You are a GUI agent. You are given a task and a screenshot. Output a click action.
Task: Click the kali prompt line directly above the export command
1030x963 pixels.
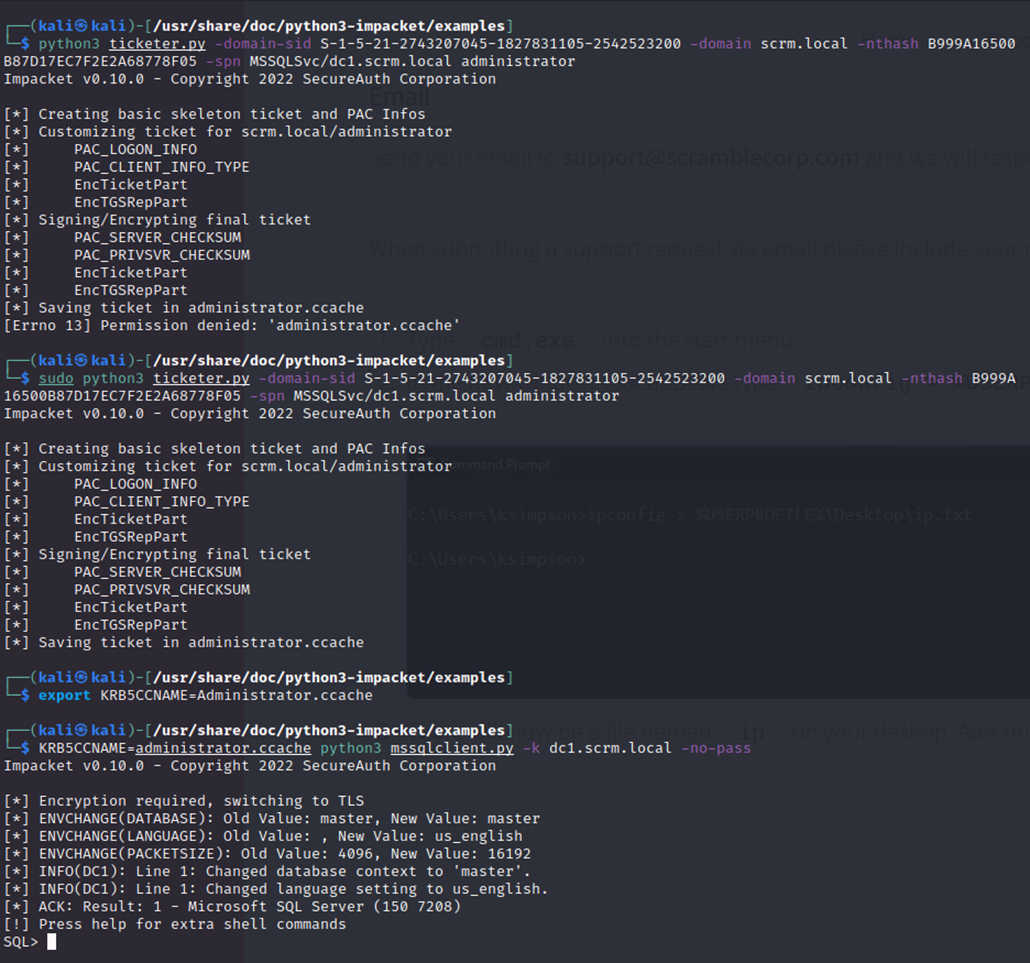click(259, 677)
